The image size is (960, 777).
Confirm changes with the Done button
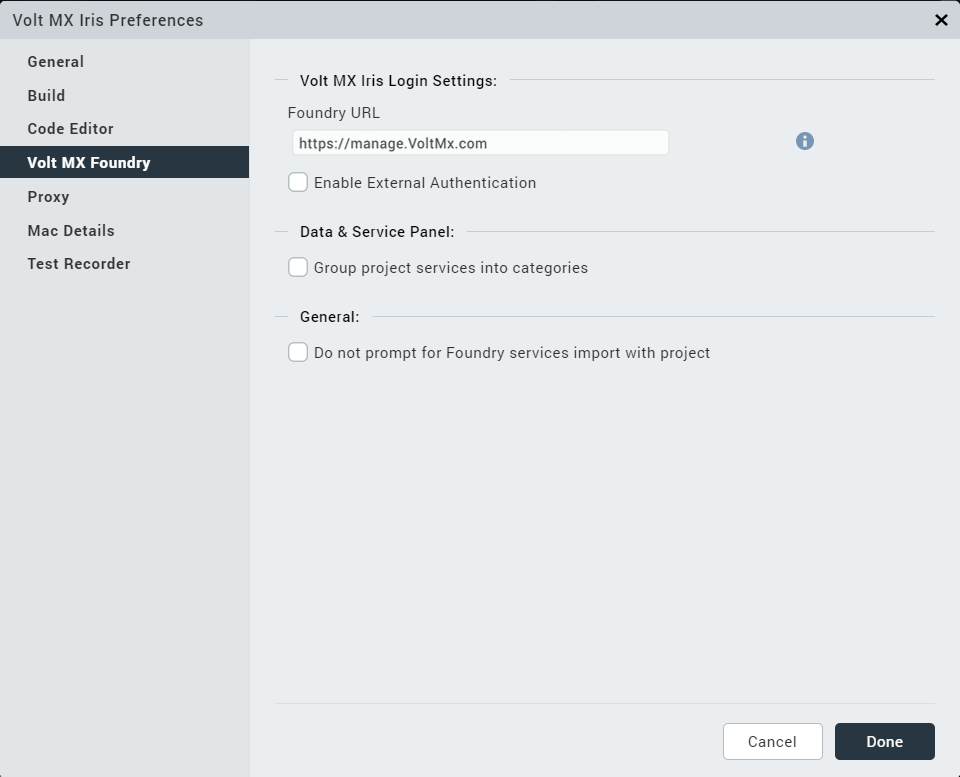point(884,742)
